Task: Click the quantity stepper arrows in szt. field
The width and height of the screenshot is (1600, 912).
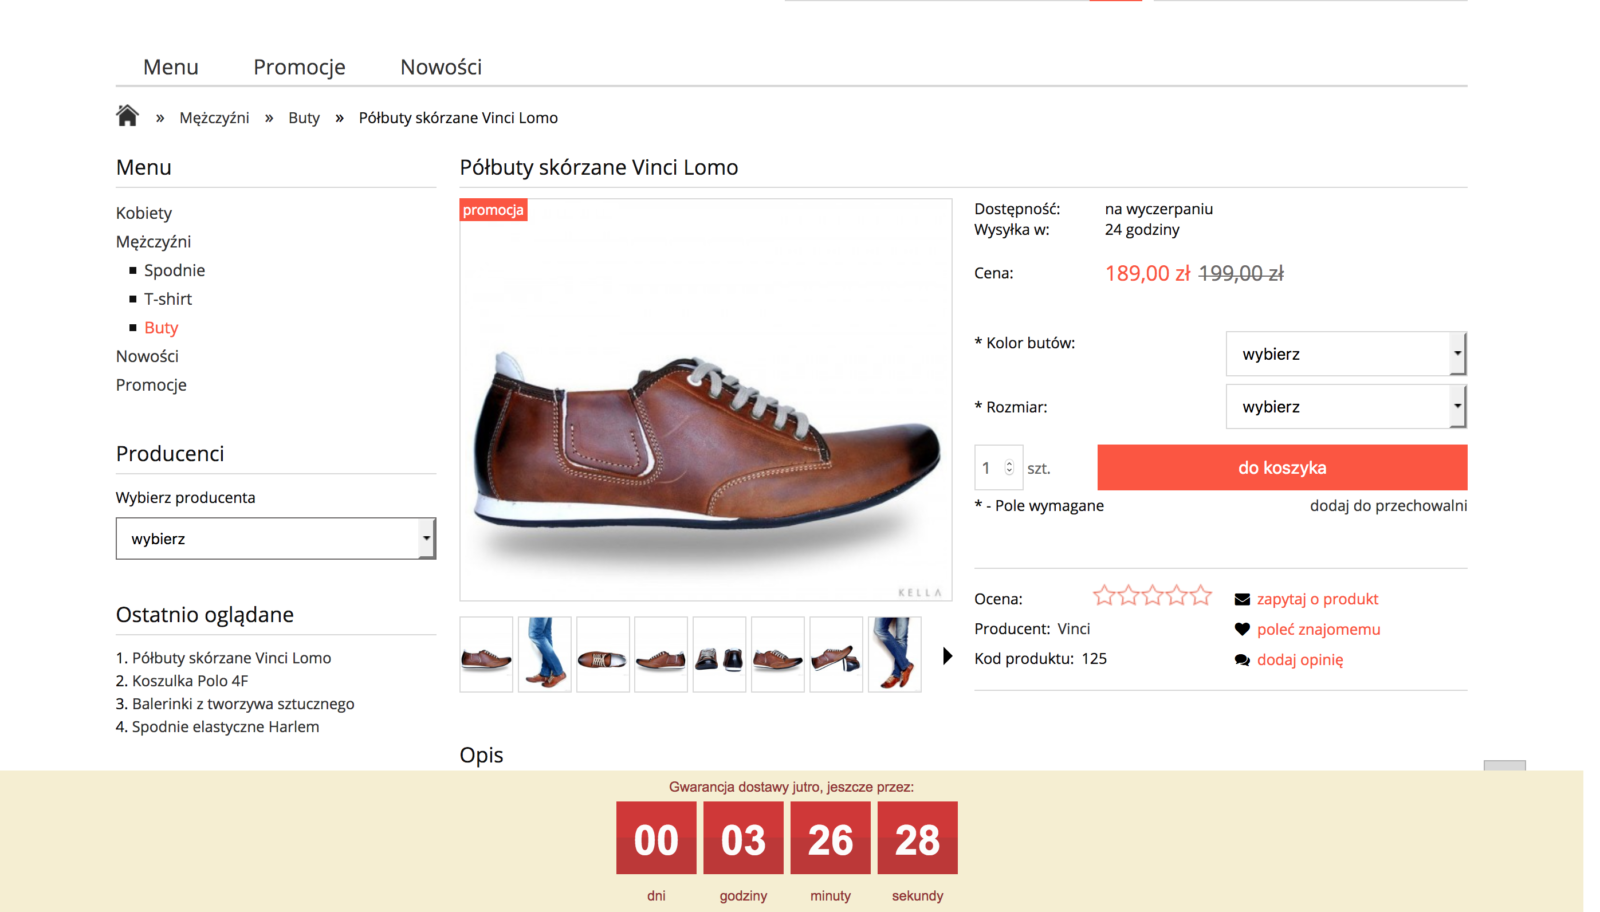Action: (x=1009, y=468)
